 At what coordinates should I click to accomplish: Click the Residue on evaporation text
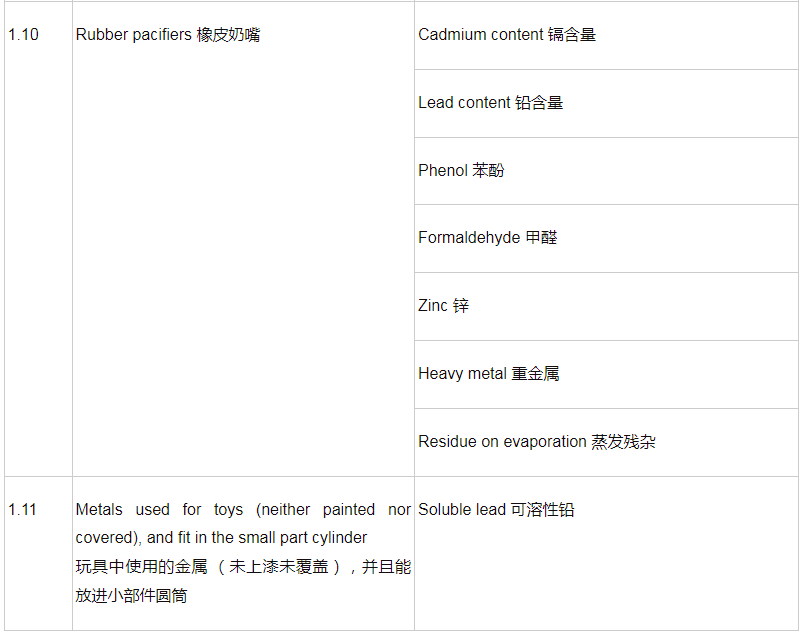pyautogui.click(x=502, y=442)
